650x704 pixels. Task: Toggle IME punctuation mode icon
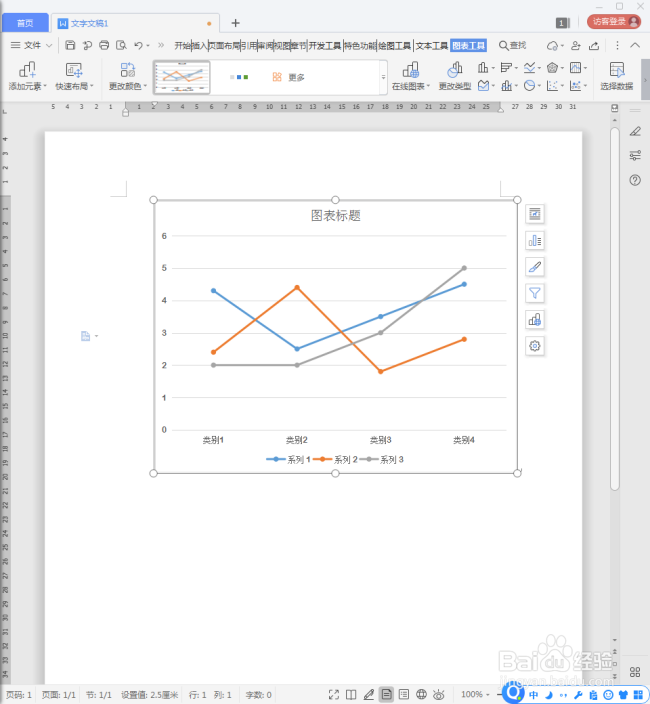563,695
